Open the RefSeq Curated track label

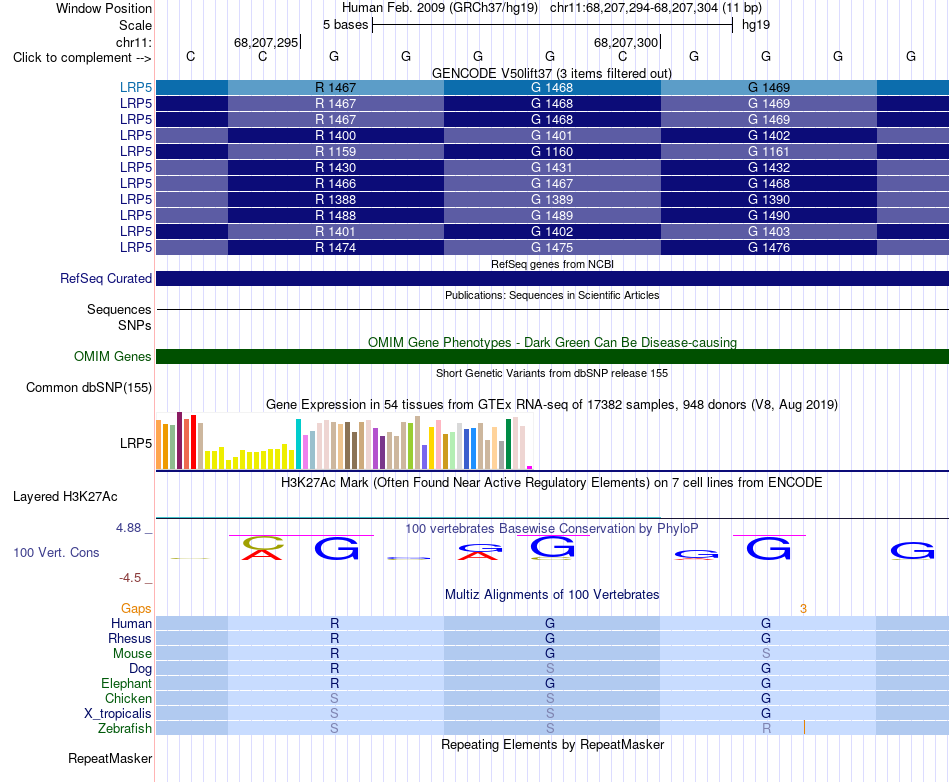[106, 279]
